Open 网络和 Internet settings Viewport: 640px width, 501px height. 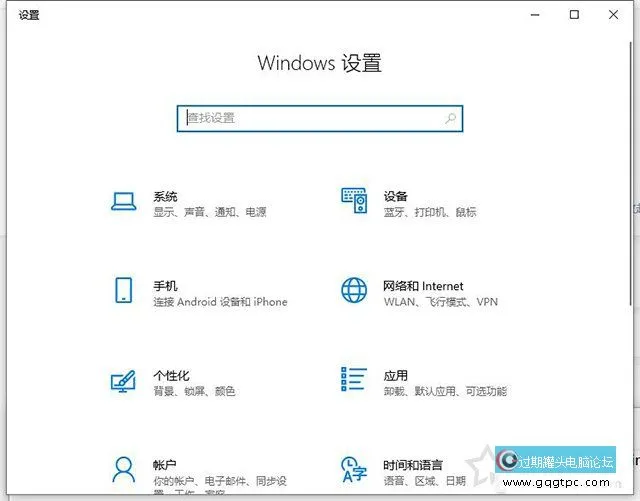423,286
